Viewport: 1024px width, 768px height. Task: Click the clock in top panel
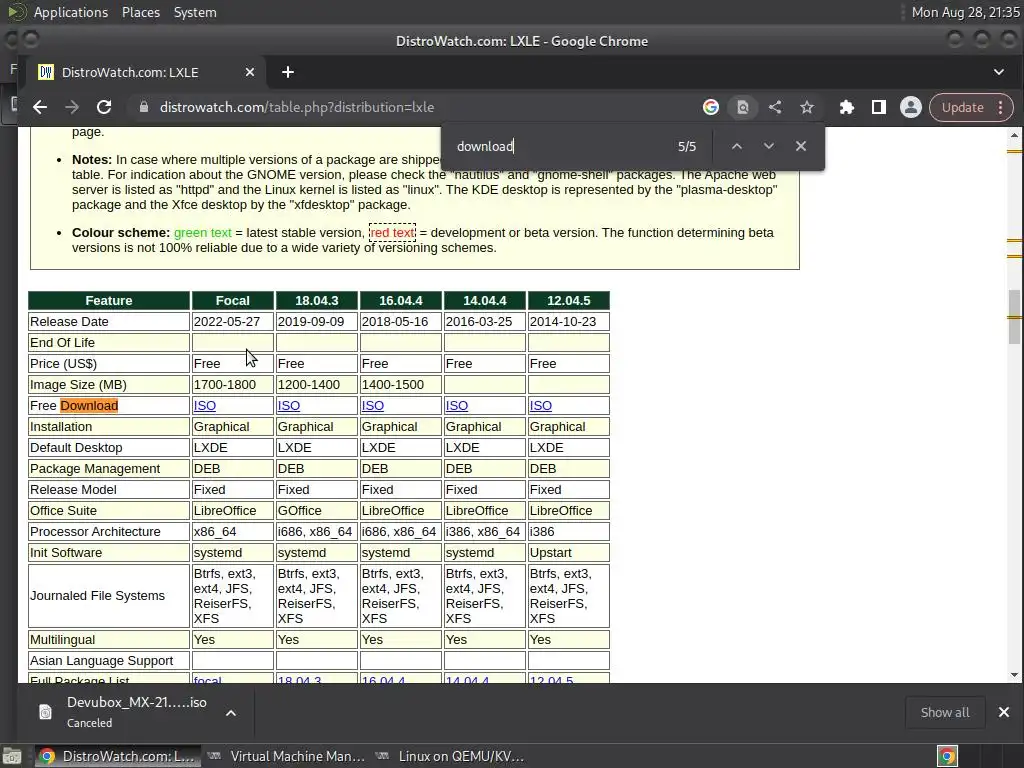tap(965, 12)
